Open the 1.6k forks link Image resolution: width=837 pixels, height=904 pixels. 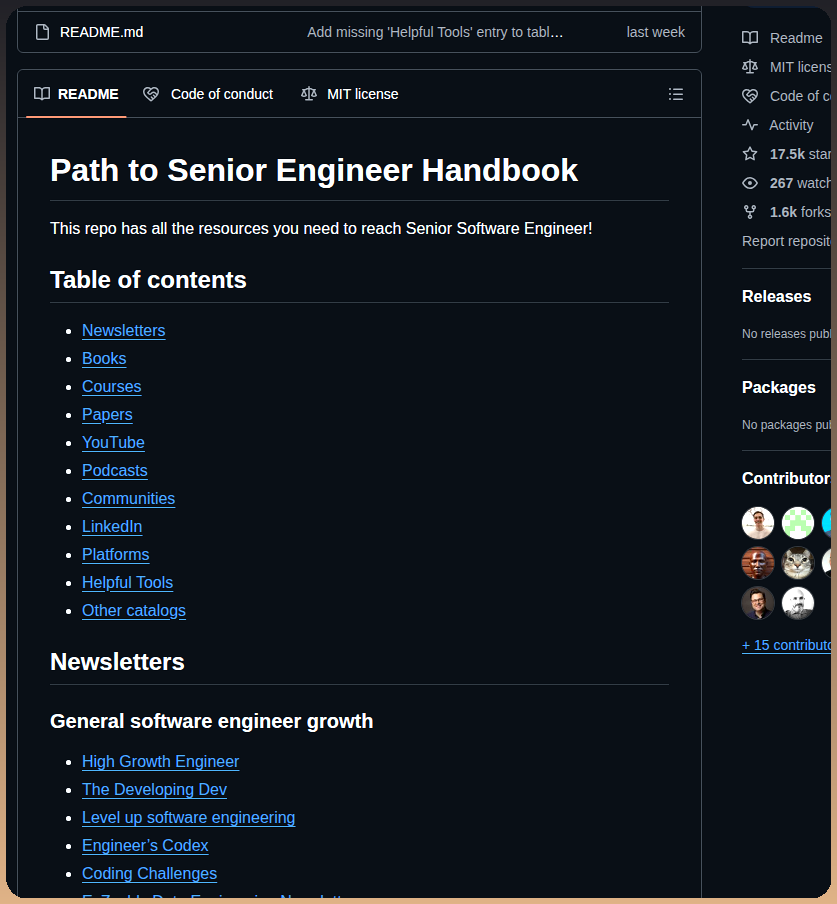tap(800, 212)
